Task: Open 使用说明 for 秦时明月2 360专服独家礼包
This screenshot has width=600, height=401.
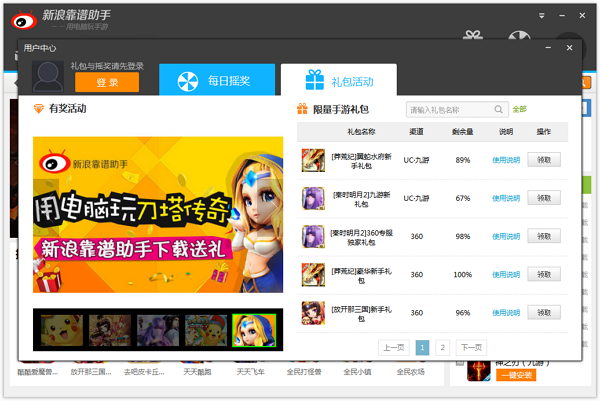Action: pyautogui.click(x=506, y=236)
